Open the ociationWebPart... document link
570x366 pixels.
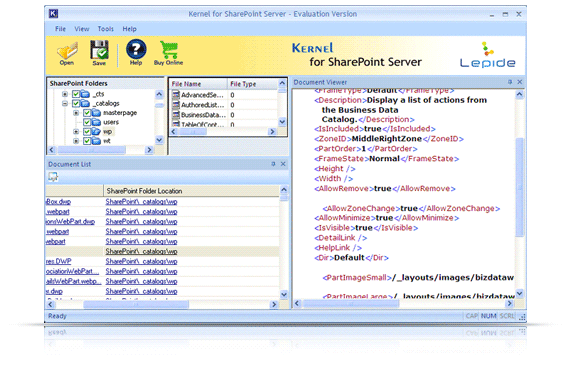pos(72,271)
